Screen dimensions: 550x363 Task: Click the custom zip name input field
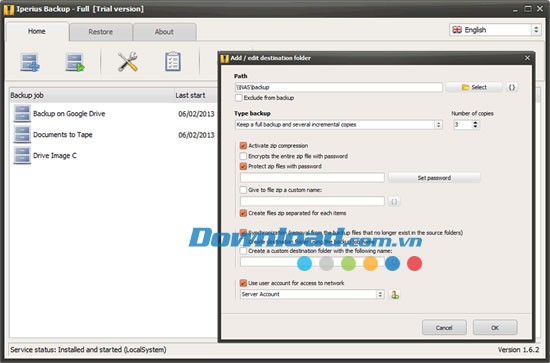click(312, 201)
